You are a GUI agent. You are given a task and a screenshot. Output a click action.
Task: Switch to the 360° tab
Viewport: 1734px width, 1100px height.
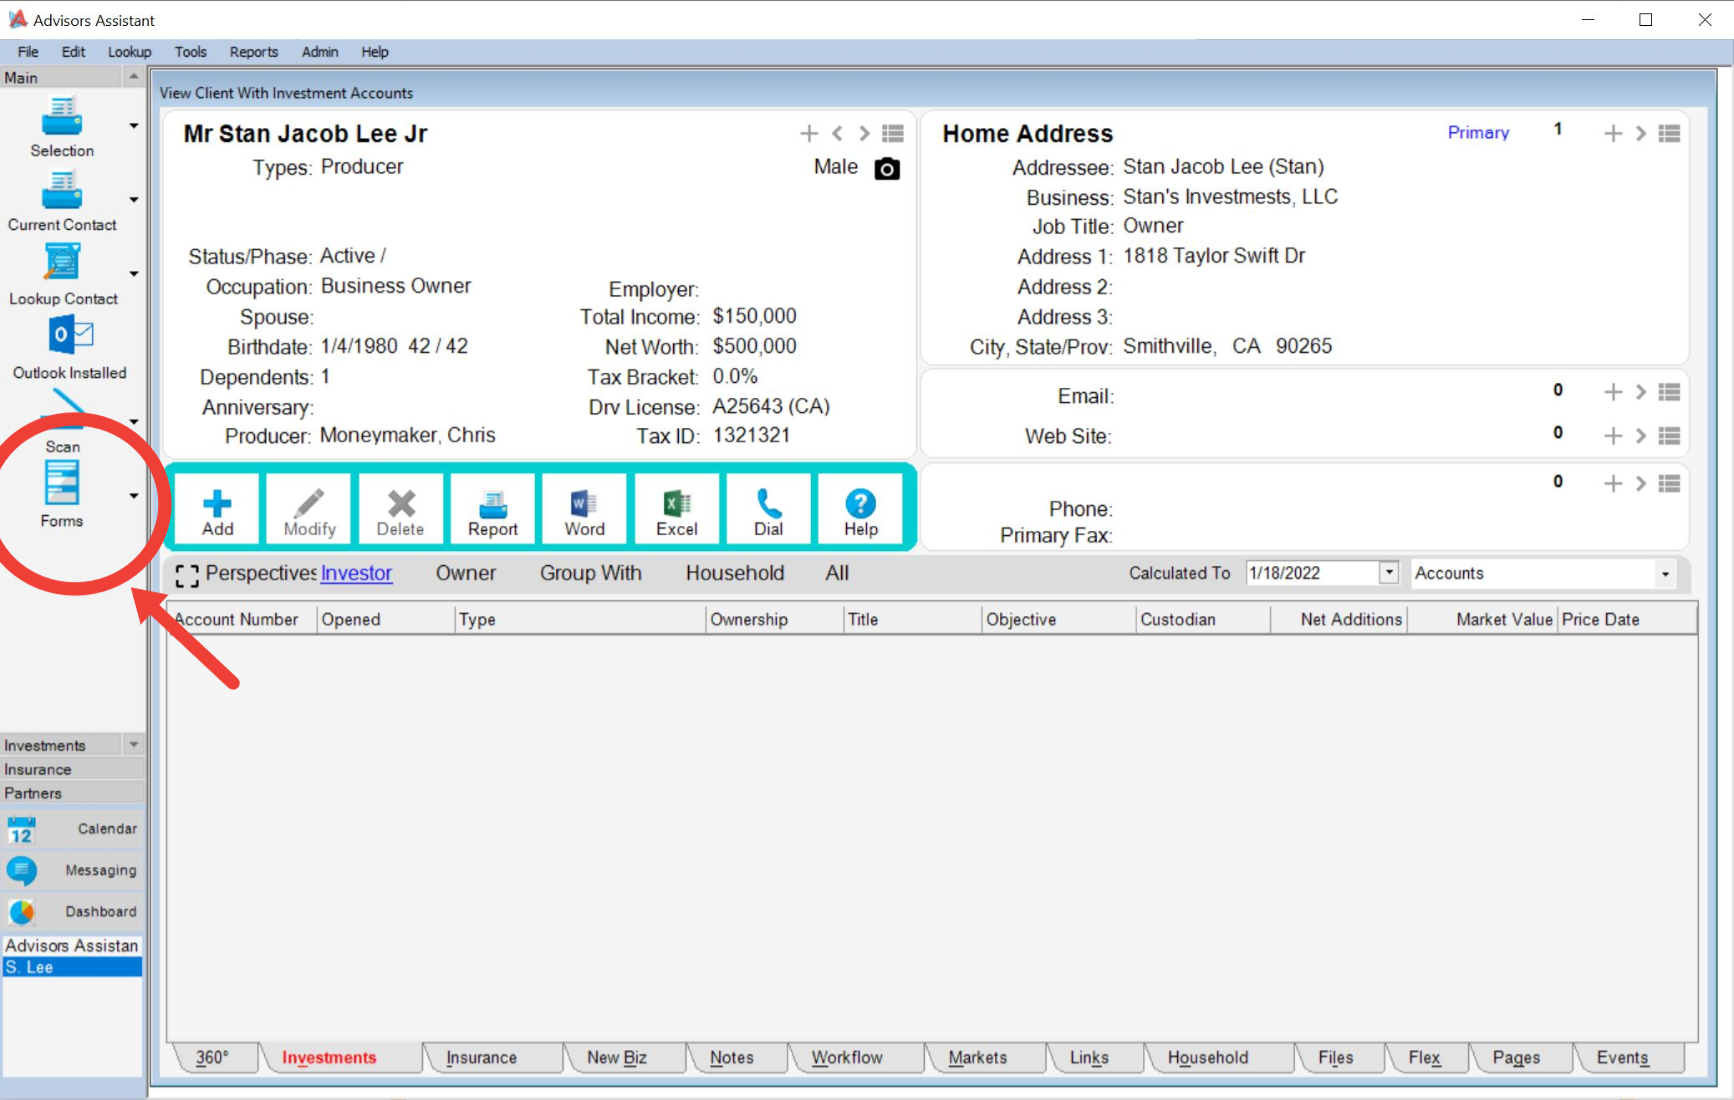[212, 1057]
